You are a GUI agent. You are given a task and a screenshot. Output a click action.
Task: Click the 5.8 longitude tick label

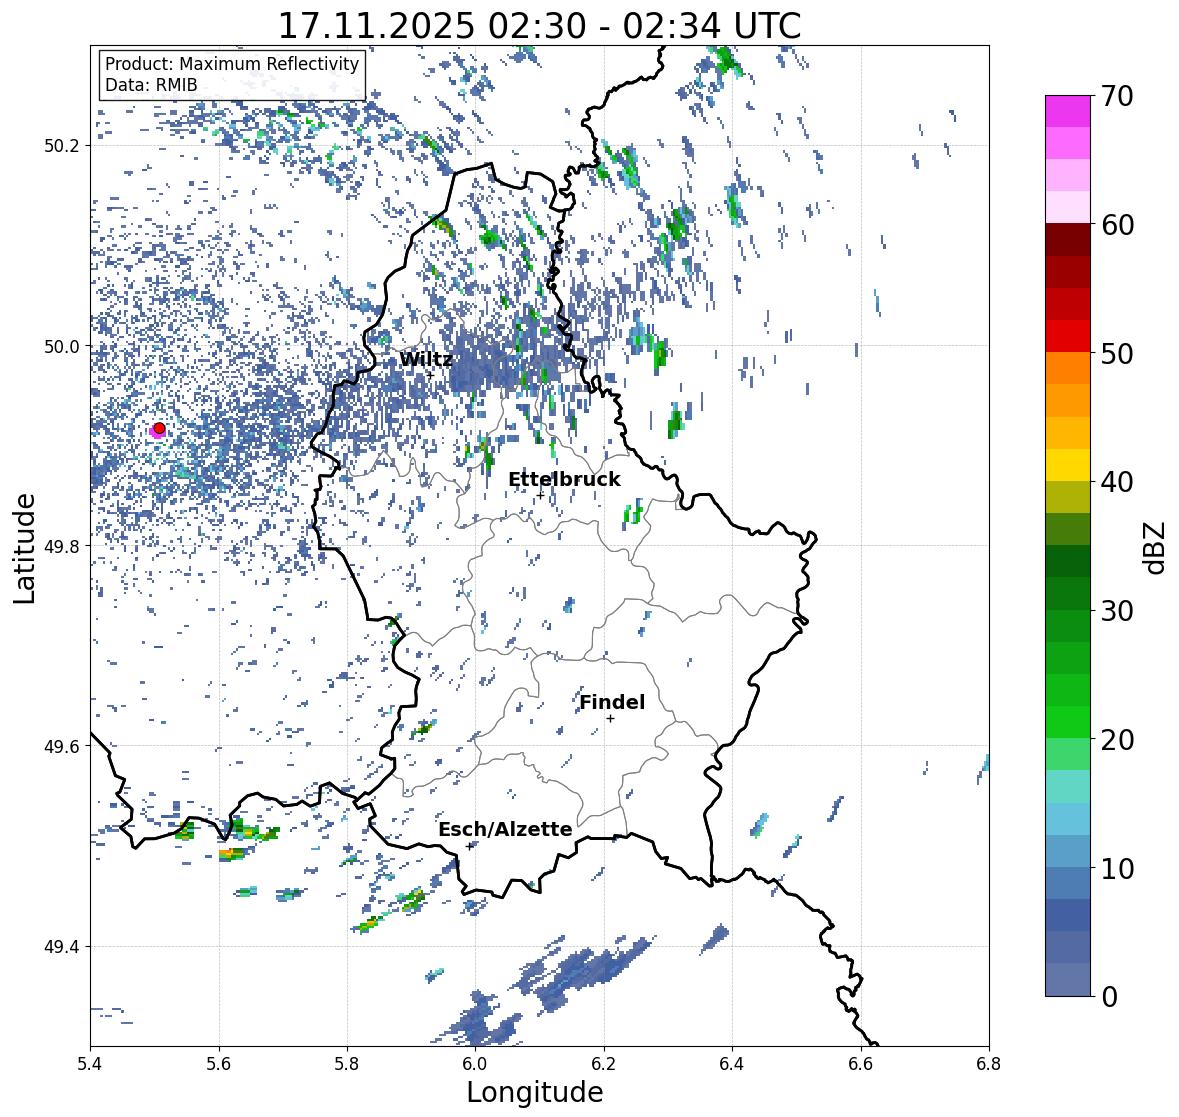tap(347, 1064)
